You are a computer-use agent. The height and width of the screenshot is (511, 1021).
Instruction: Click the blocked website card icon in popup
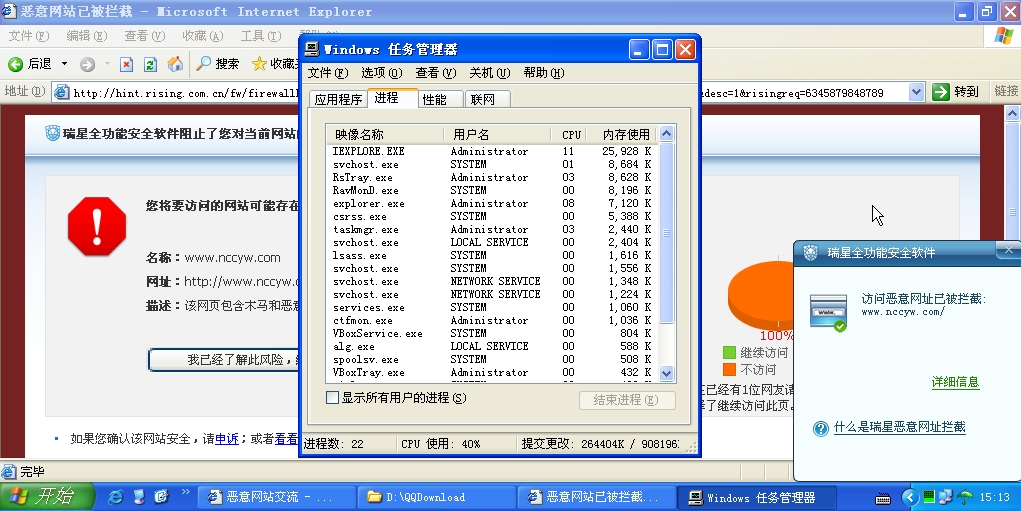828,313
